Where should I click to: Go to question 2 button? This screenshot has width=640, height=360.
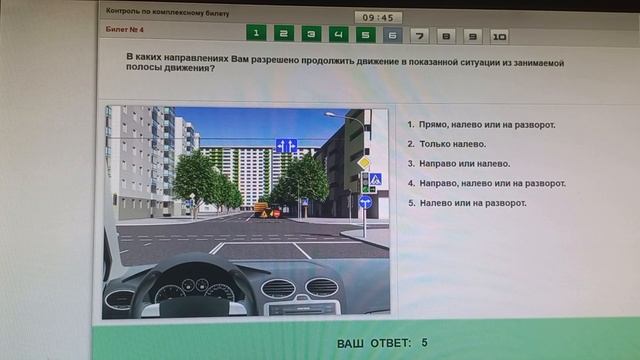pos(284,34)
